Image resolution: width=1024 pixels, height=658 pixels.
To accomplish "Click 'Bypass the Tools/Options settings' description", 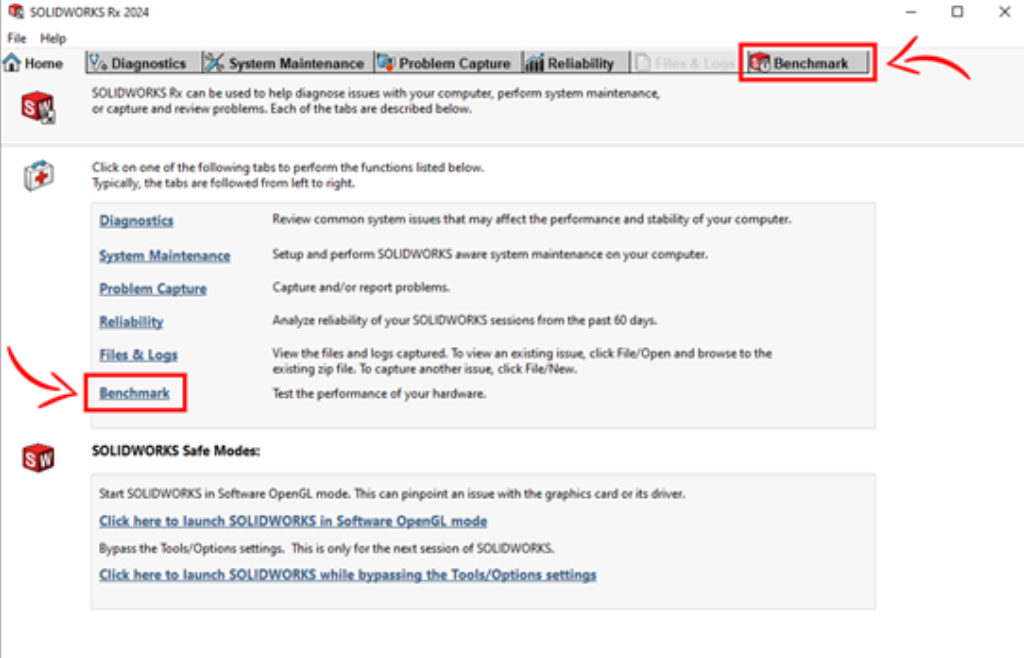I will (327, 548).
